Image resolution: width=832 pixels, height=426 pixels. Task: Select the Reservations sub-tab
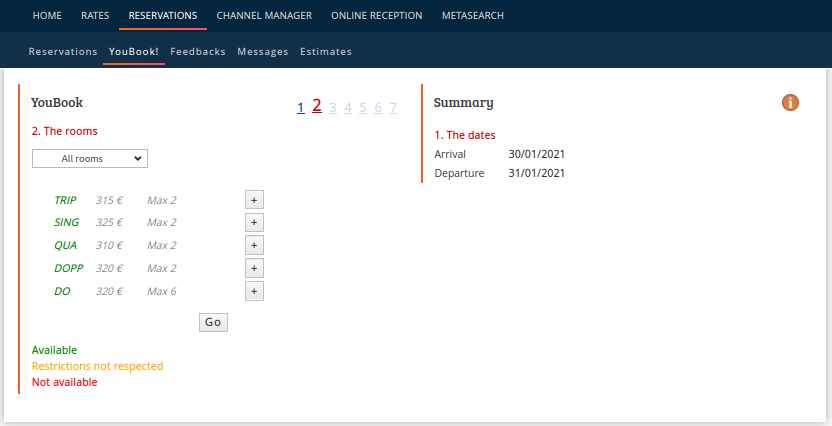63,51
